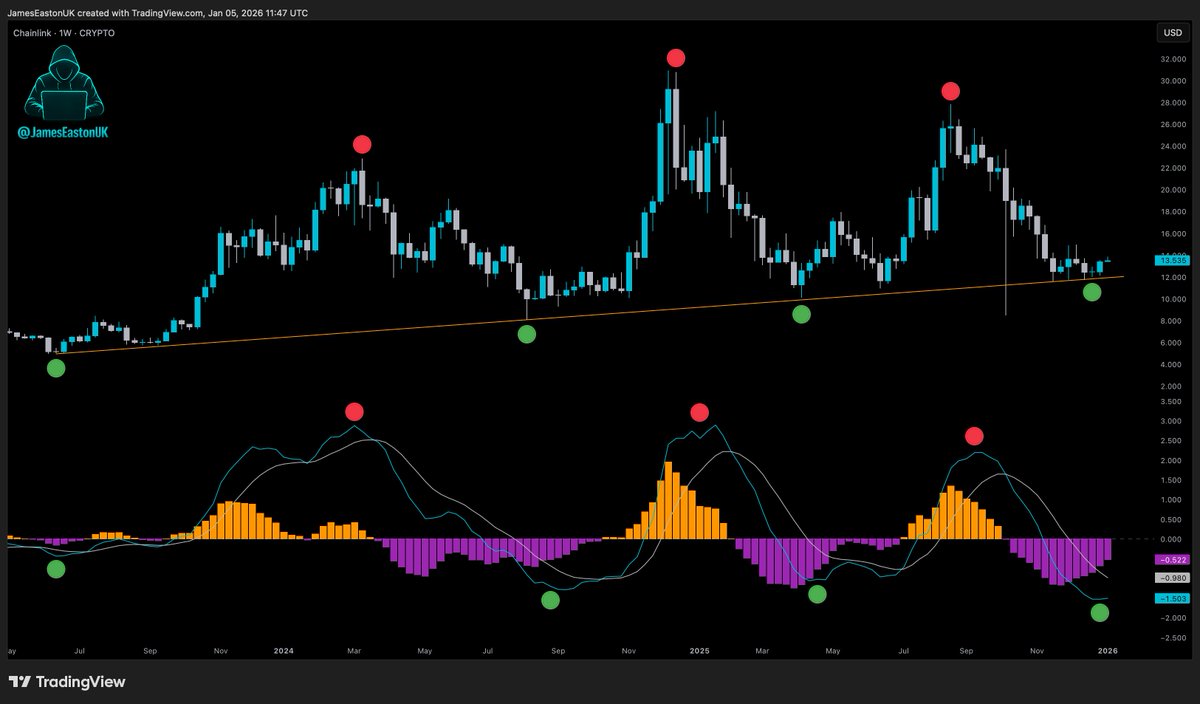Click the 2024 year label on time axis
Image resolution: width=1200 pixels, height=704 pixels.
[x=284, y=650]
